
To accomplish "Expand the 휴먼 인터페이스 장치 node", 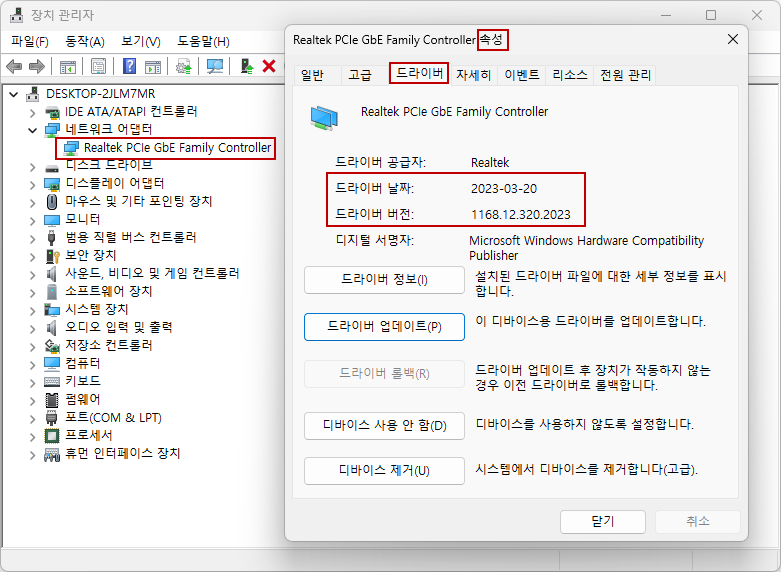I will 32,454.
